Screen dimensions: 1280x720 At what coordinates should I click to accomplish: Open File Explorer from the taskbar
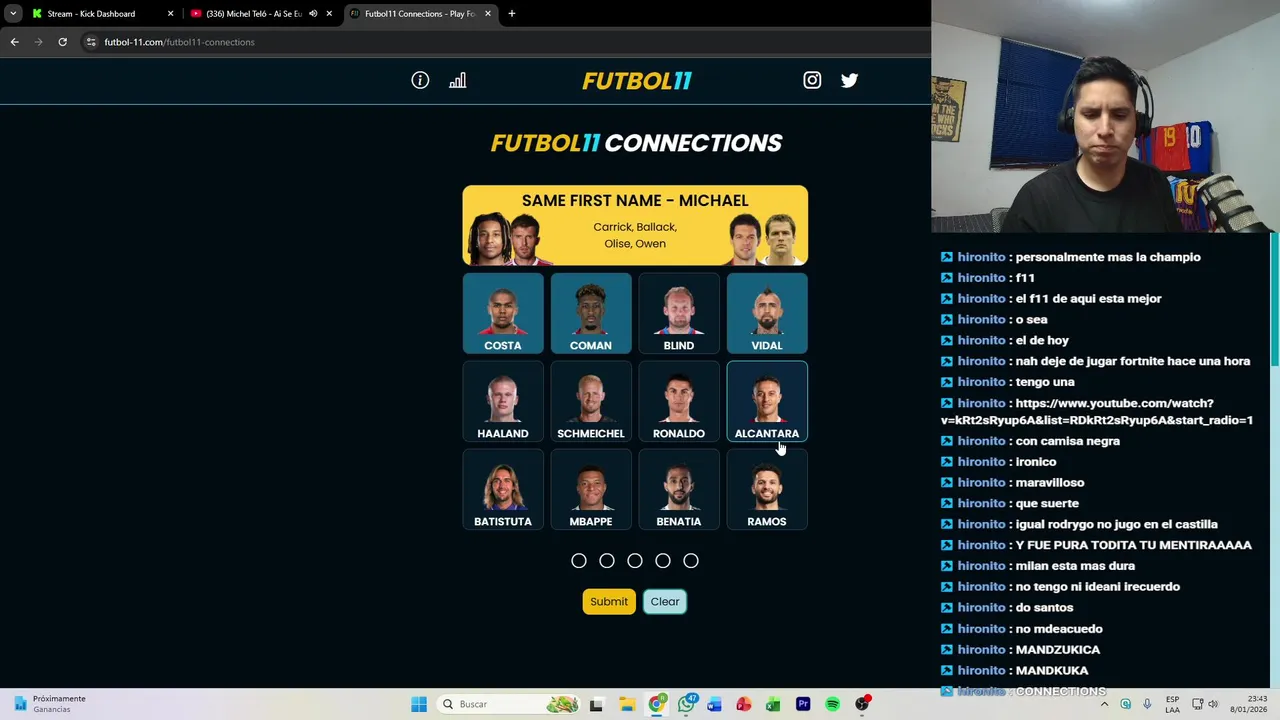pyautogui.click(x=626, y=704)
